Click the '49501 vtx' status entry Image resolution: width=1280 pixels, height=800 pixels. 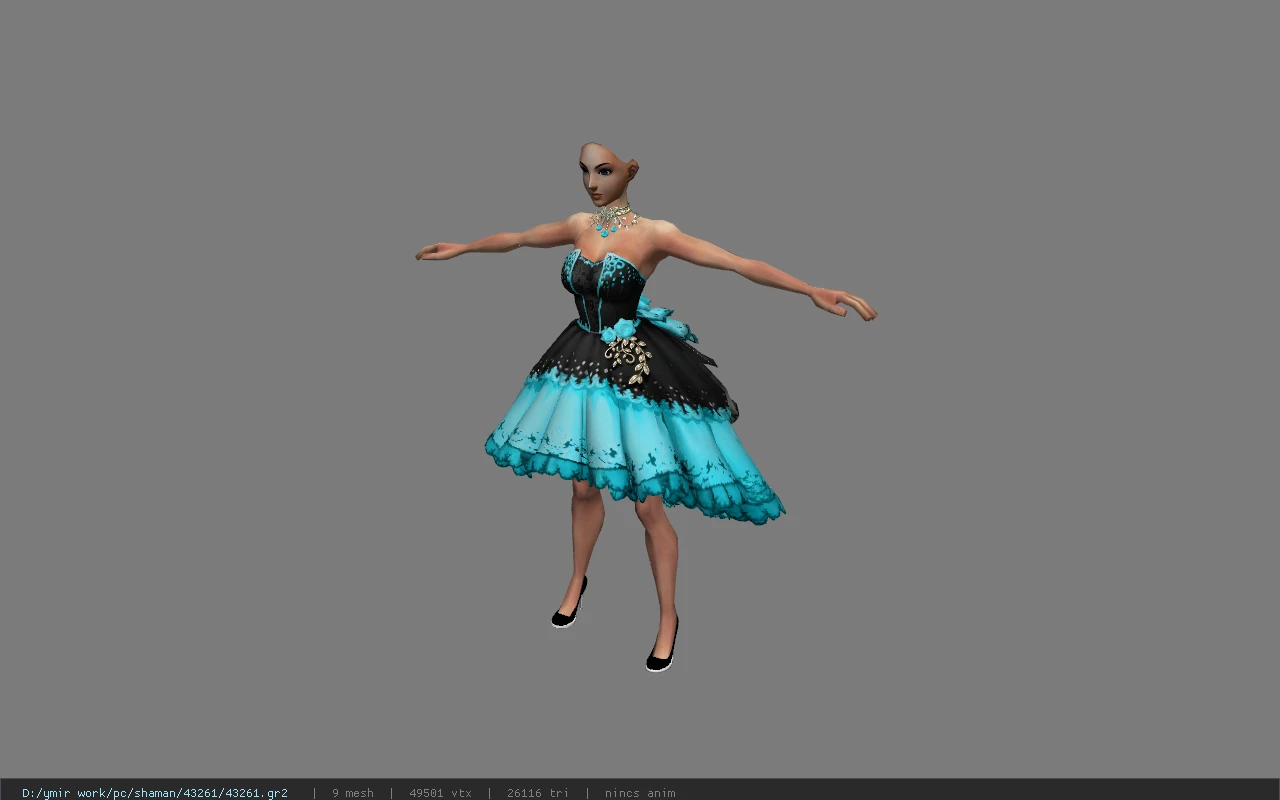(x=440, y=793)
